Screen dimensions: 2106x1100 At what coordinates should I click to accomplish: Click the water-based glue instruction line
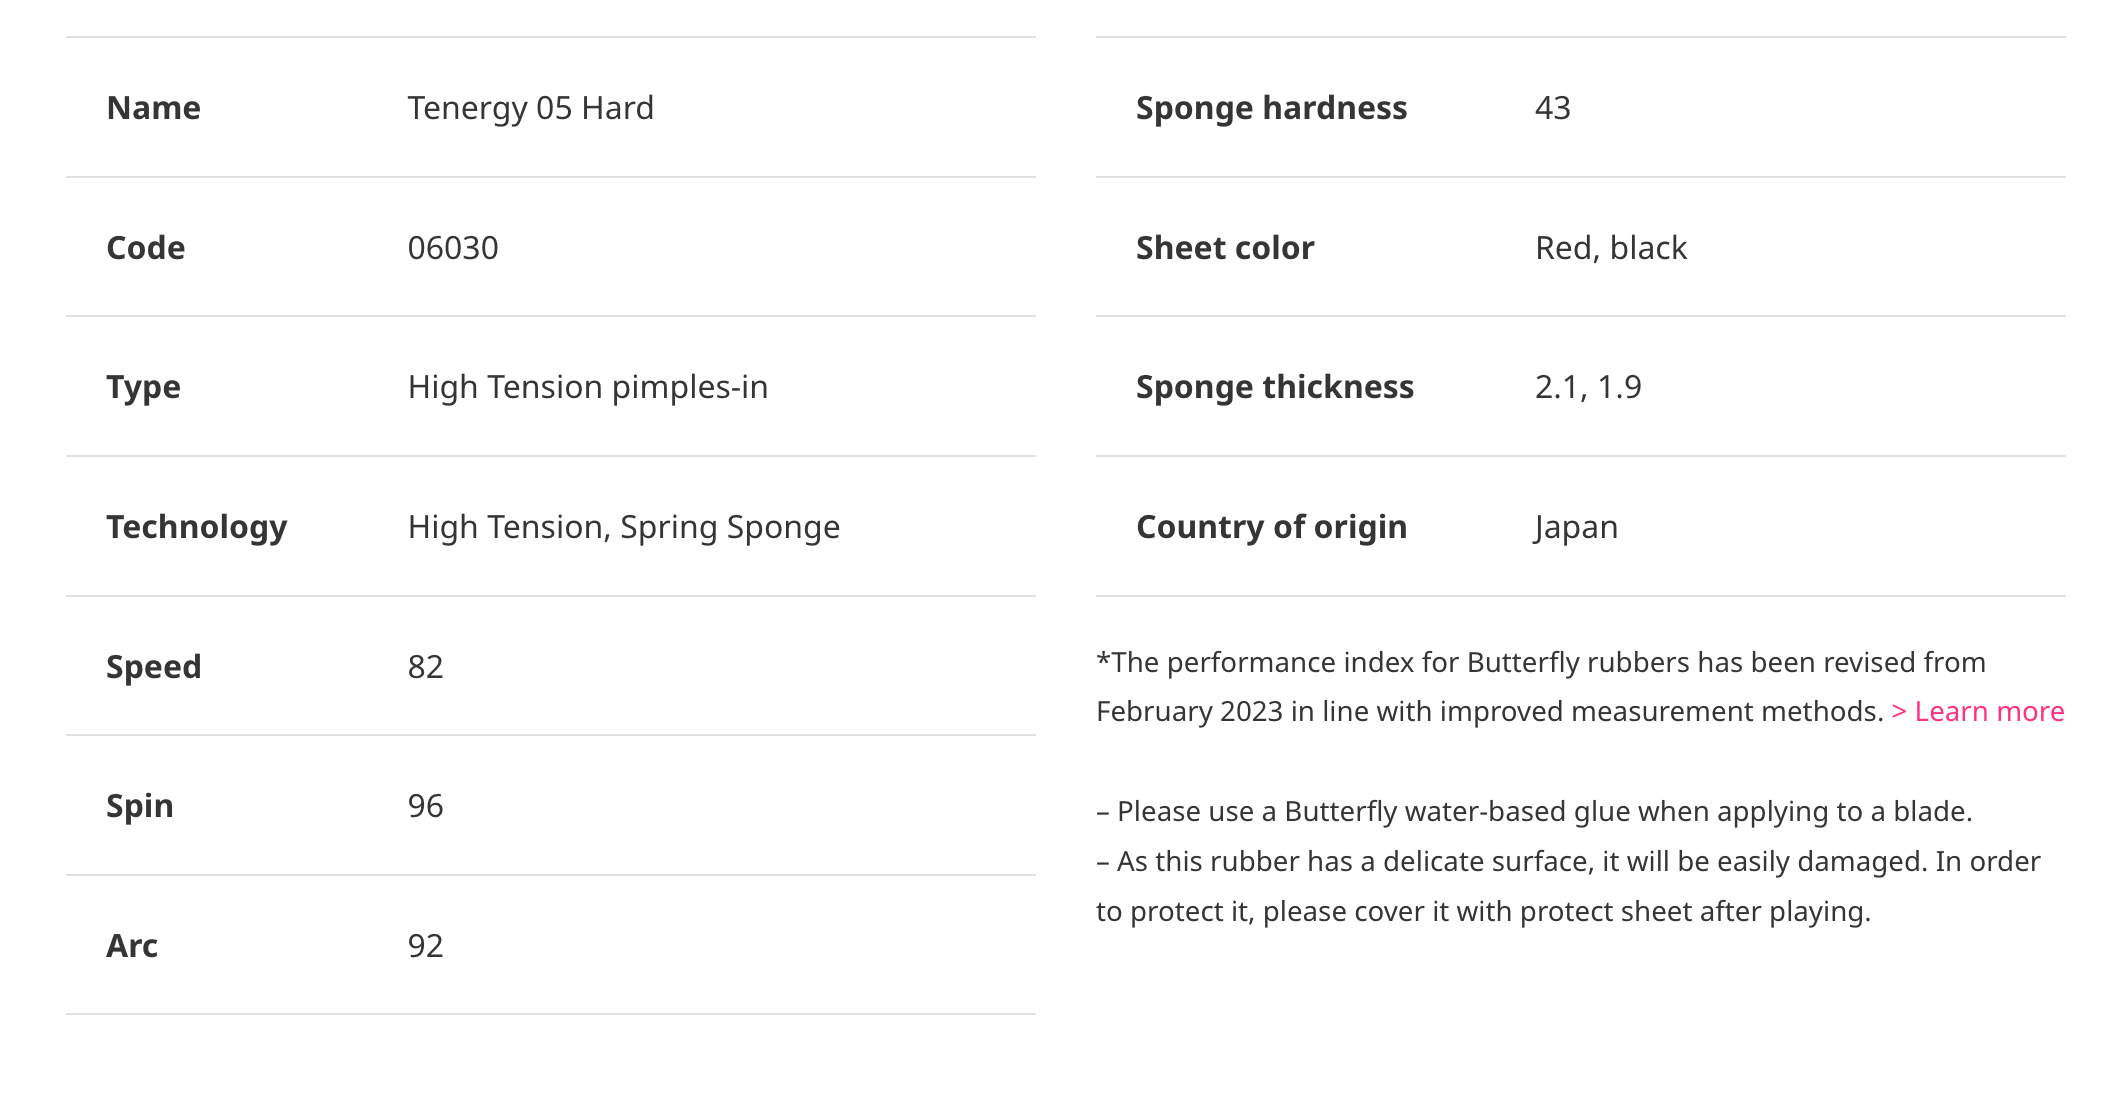coord(1534,812)
